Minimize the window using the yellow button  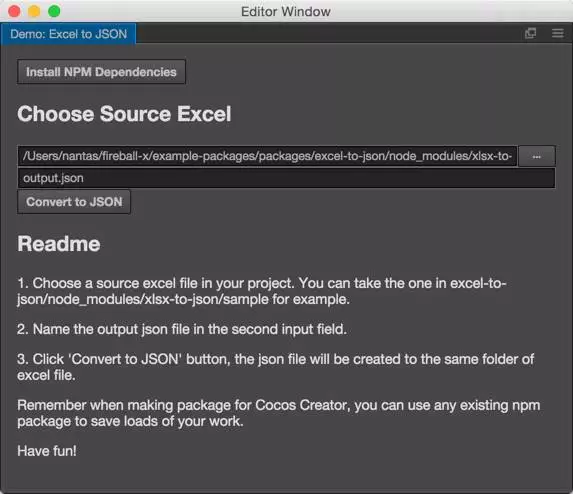34,11
